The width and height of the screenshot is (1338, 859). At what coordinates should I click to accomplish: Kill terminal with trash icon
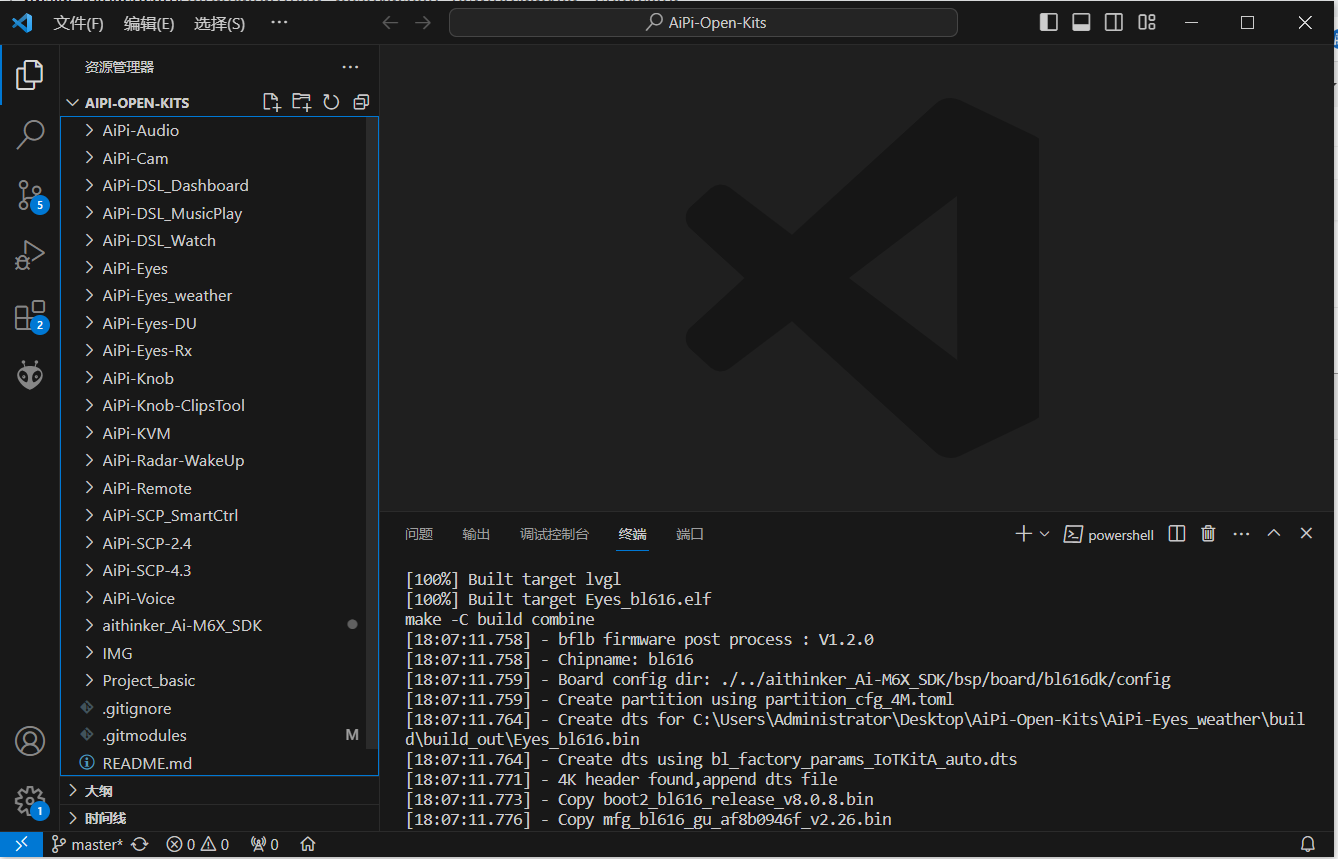point(1208,534)
